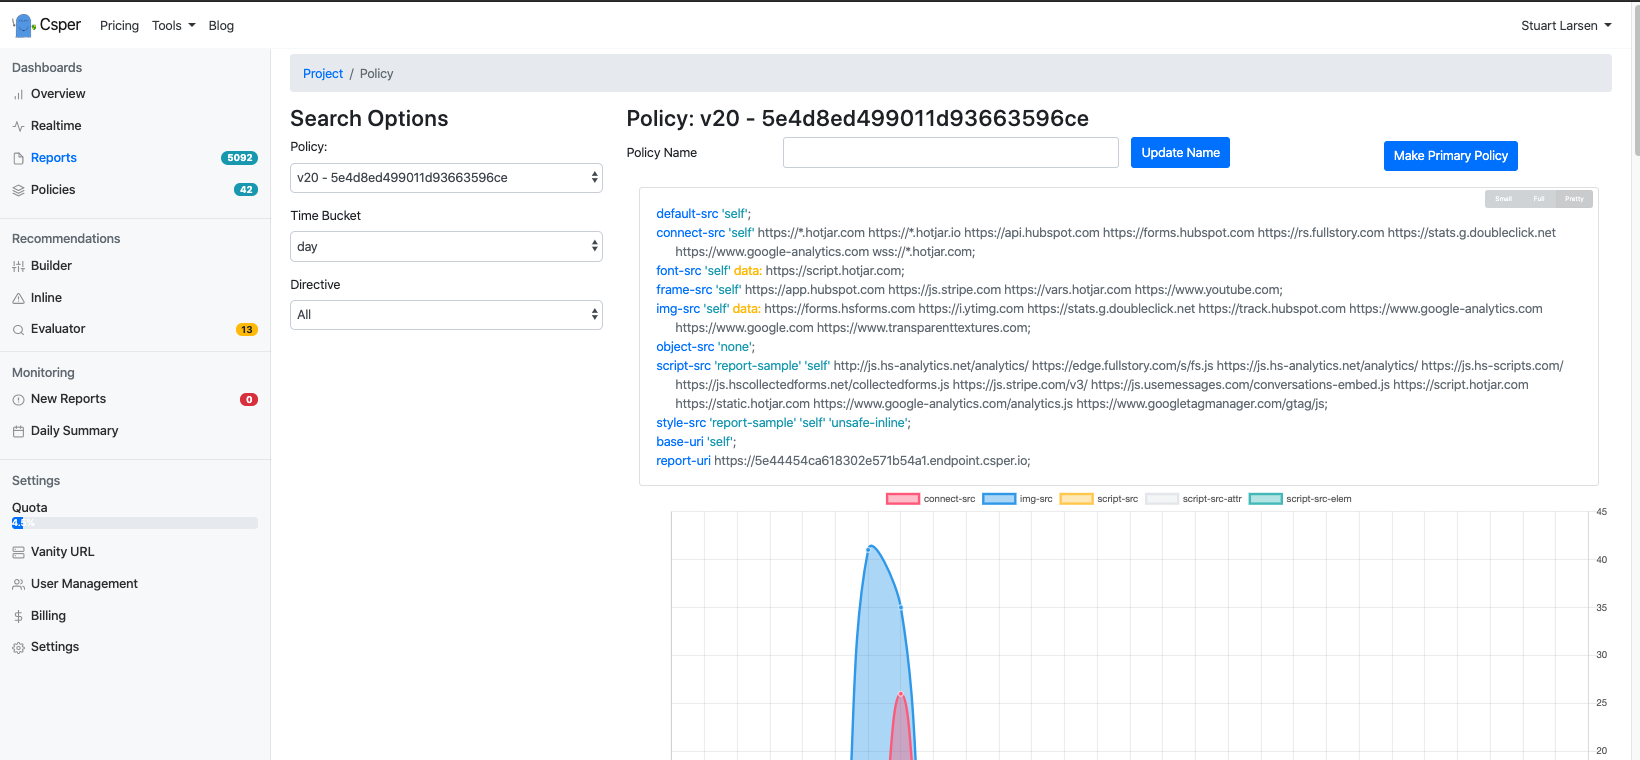1640x760 pixels.
Task: Click the Policy breadcrumb text
Action: 376,74
